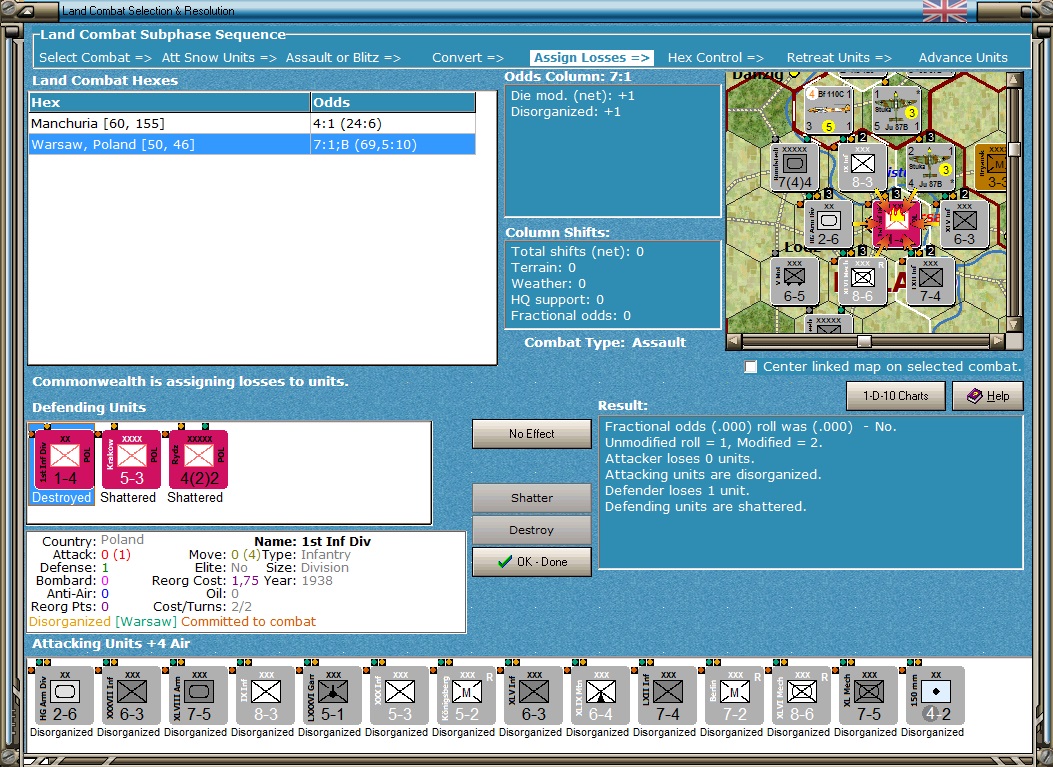Click the Assign Losses subphase step
Viewport: 1053px width, 767px height.
[592, 58]
